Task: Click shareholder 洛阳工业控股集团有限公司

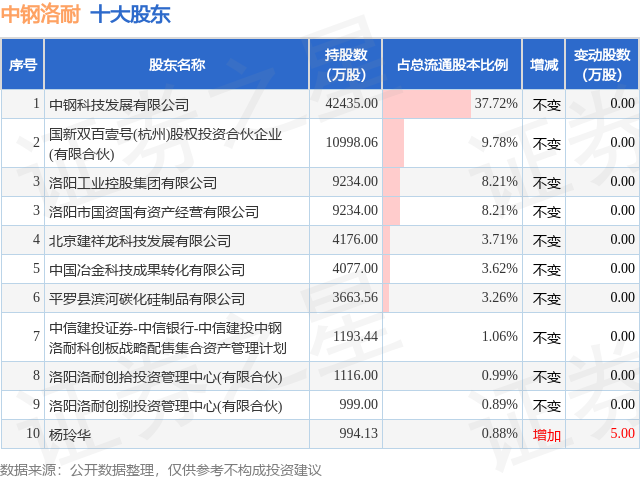Action: click(x=133, y=183)
